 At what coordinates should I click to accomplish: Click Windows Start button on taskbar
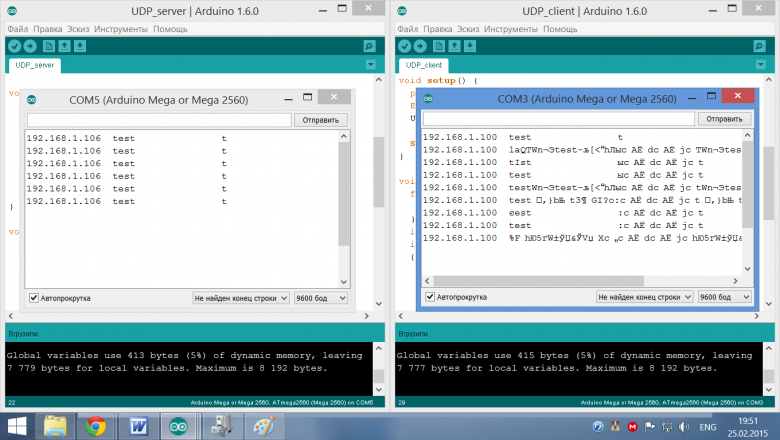click(x=17, y=427)
